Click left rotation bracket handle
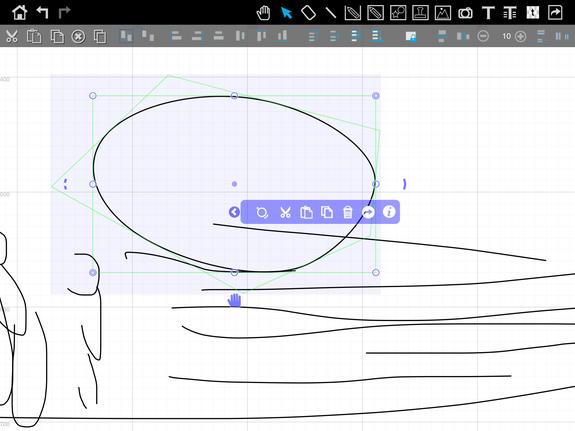 pos(65,184)
